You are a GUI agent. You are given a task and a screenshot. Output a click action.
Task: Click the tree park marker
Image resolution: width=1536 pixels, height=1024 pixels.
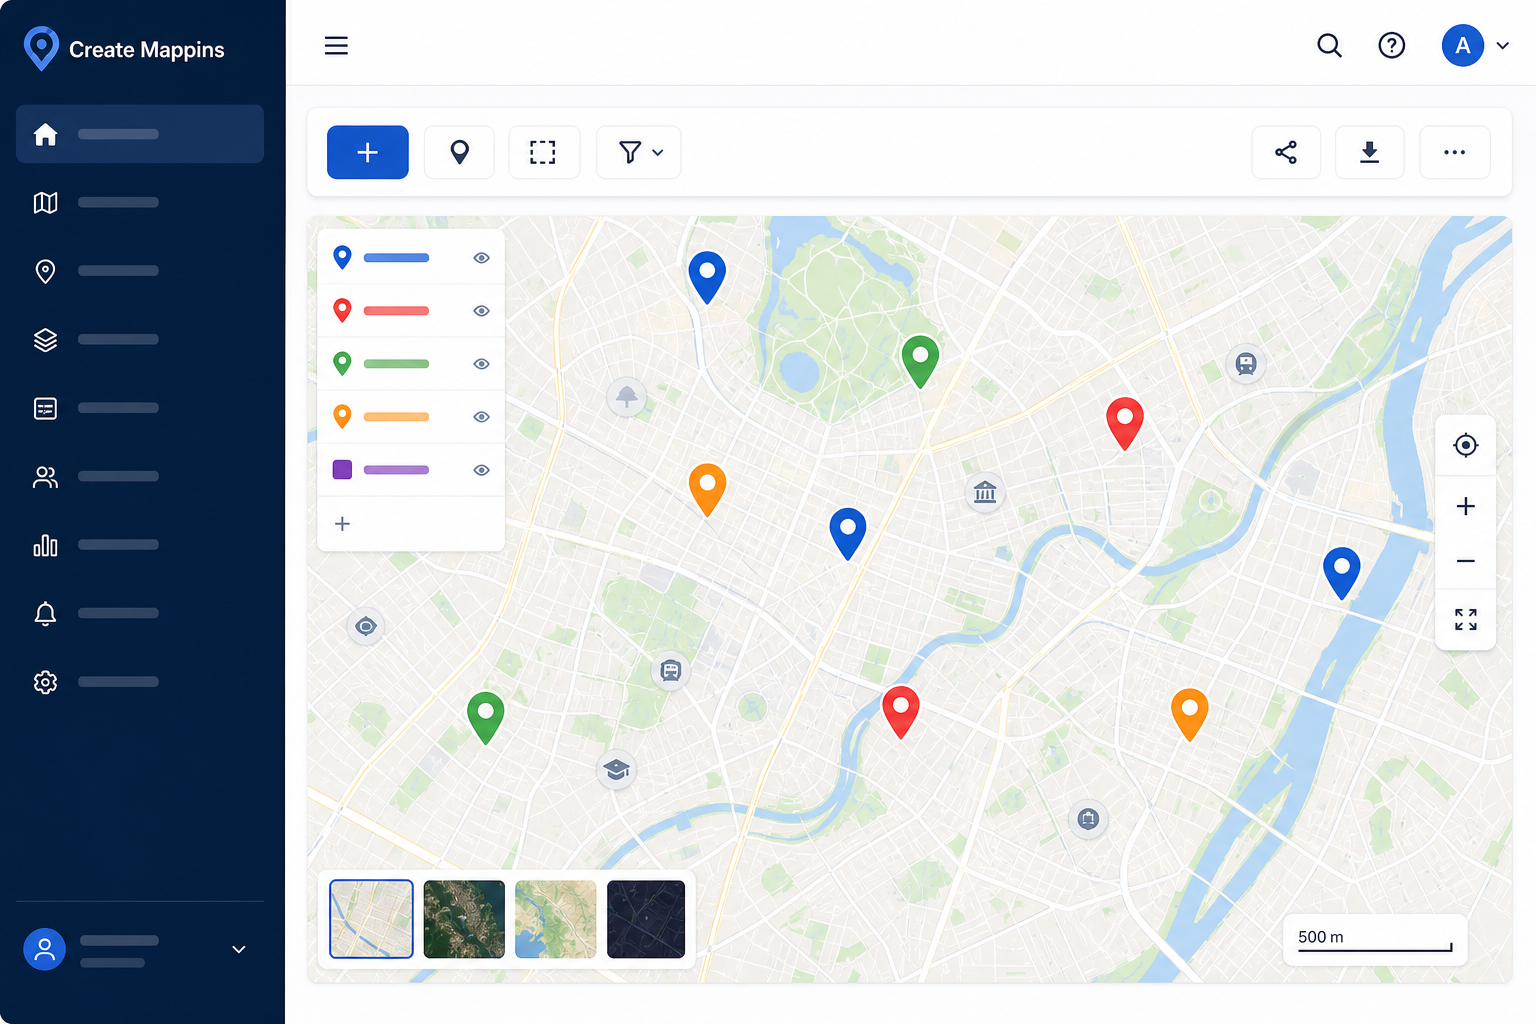pos(627,397)
